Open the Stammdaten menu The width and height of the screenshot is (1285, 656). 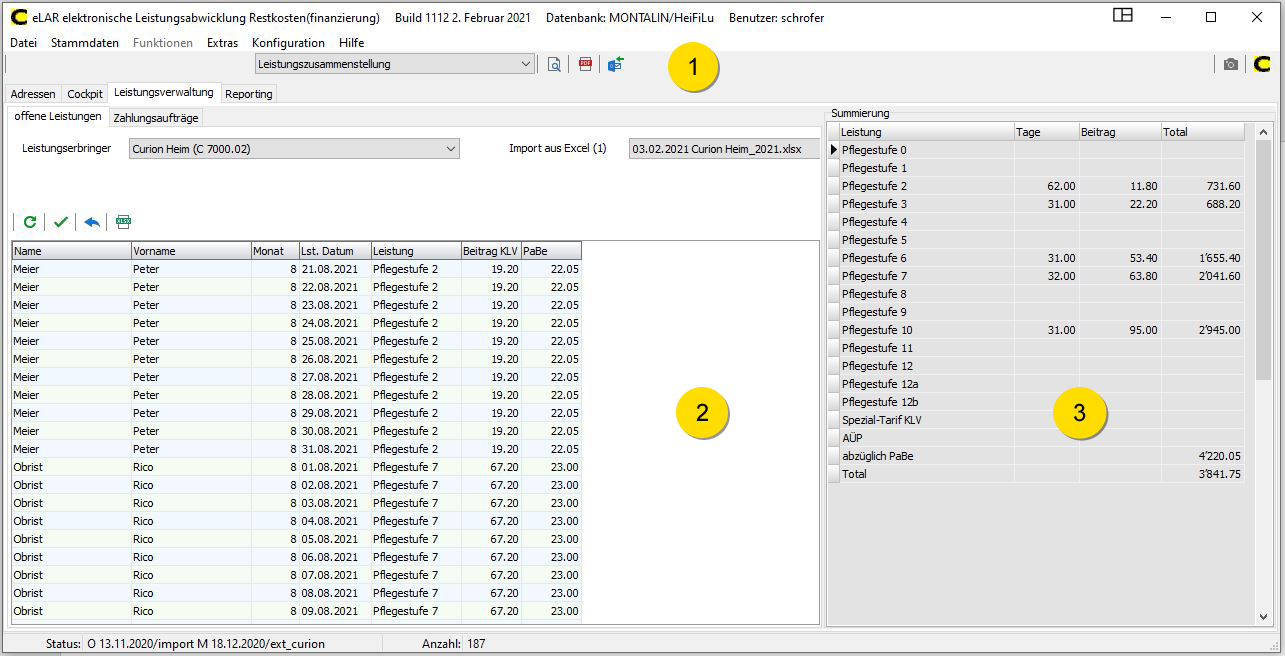(x=85, y=43)
